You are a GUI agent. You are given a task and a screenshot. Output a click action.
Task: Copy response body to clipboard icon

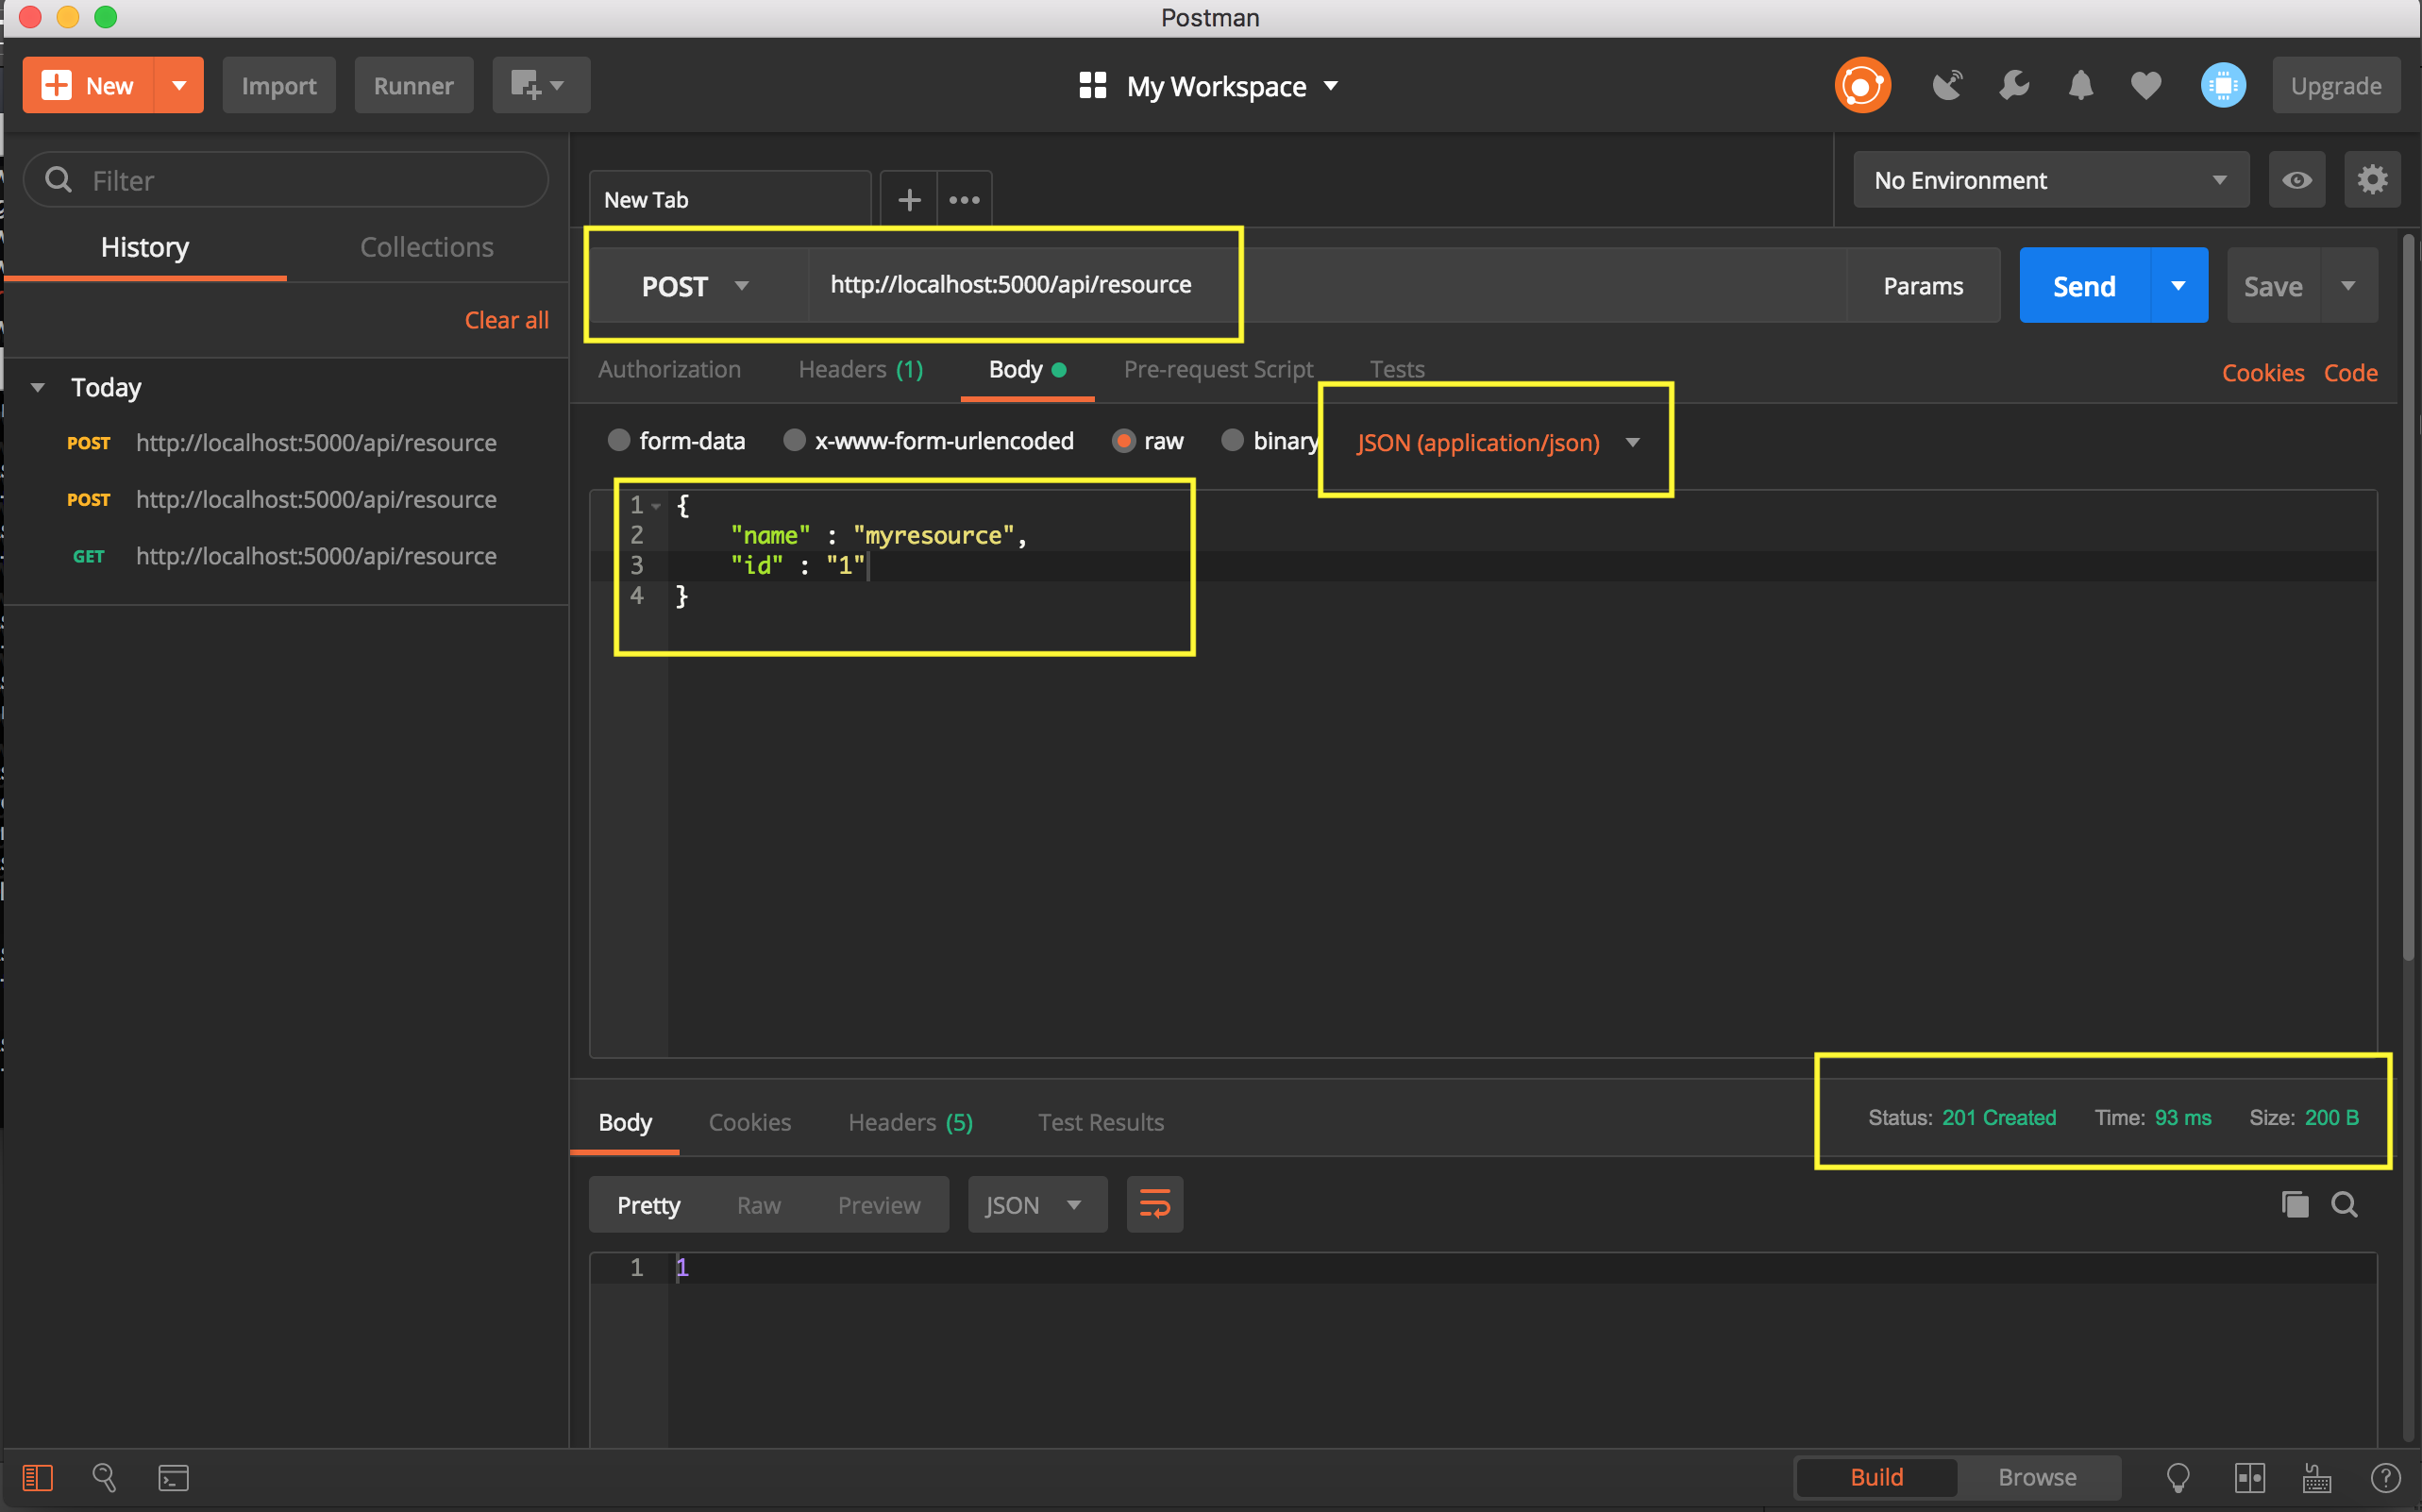(2294, 1204)
